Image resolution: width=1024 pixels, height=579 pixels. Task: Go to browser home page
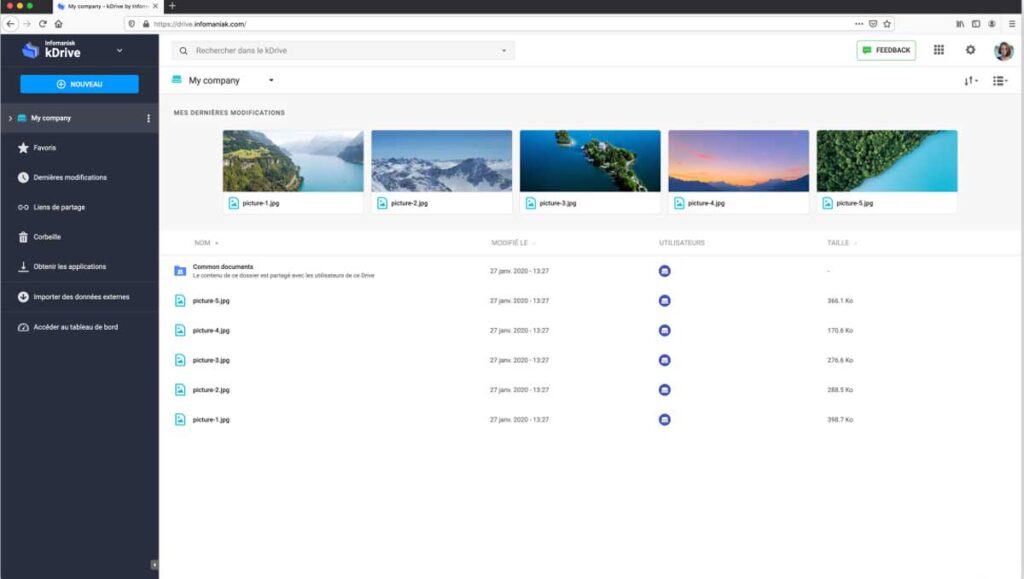point(59,23)
